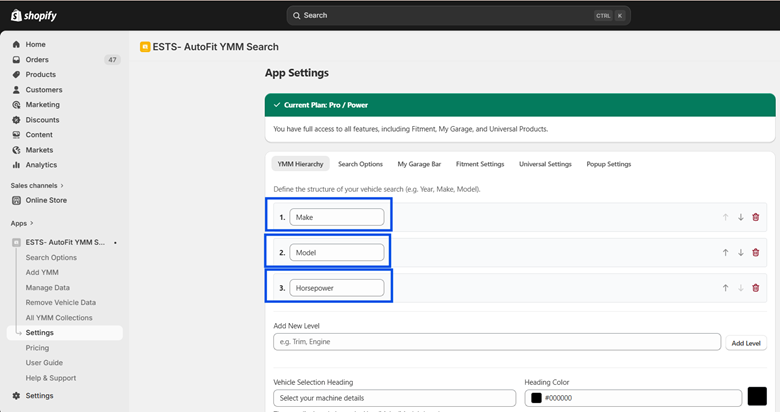Move the Model level up

[725, 253]
